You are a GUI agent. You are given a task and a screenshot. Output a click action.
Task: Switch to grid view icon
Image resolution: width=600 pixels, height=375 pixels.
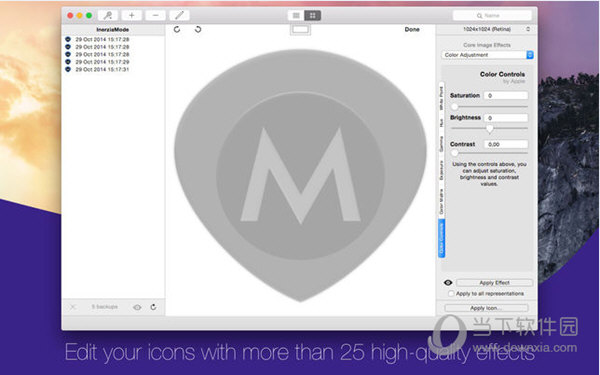[313, 15]
